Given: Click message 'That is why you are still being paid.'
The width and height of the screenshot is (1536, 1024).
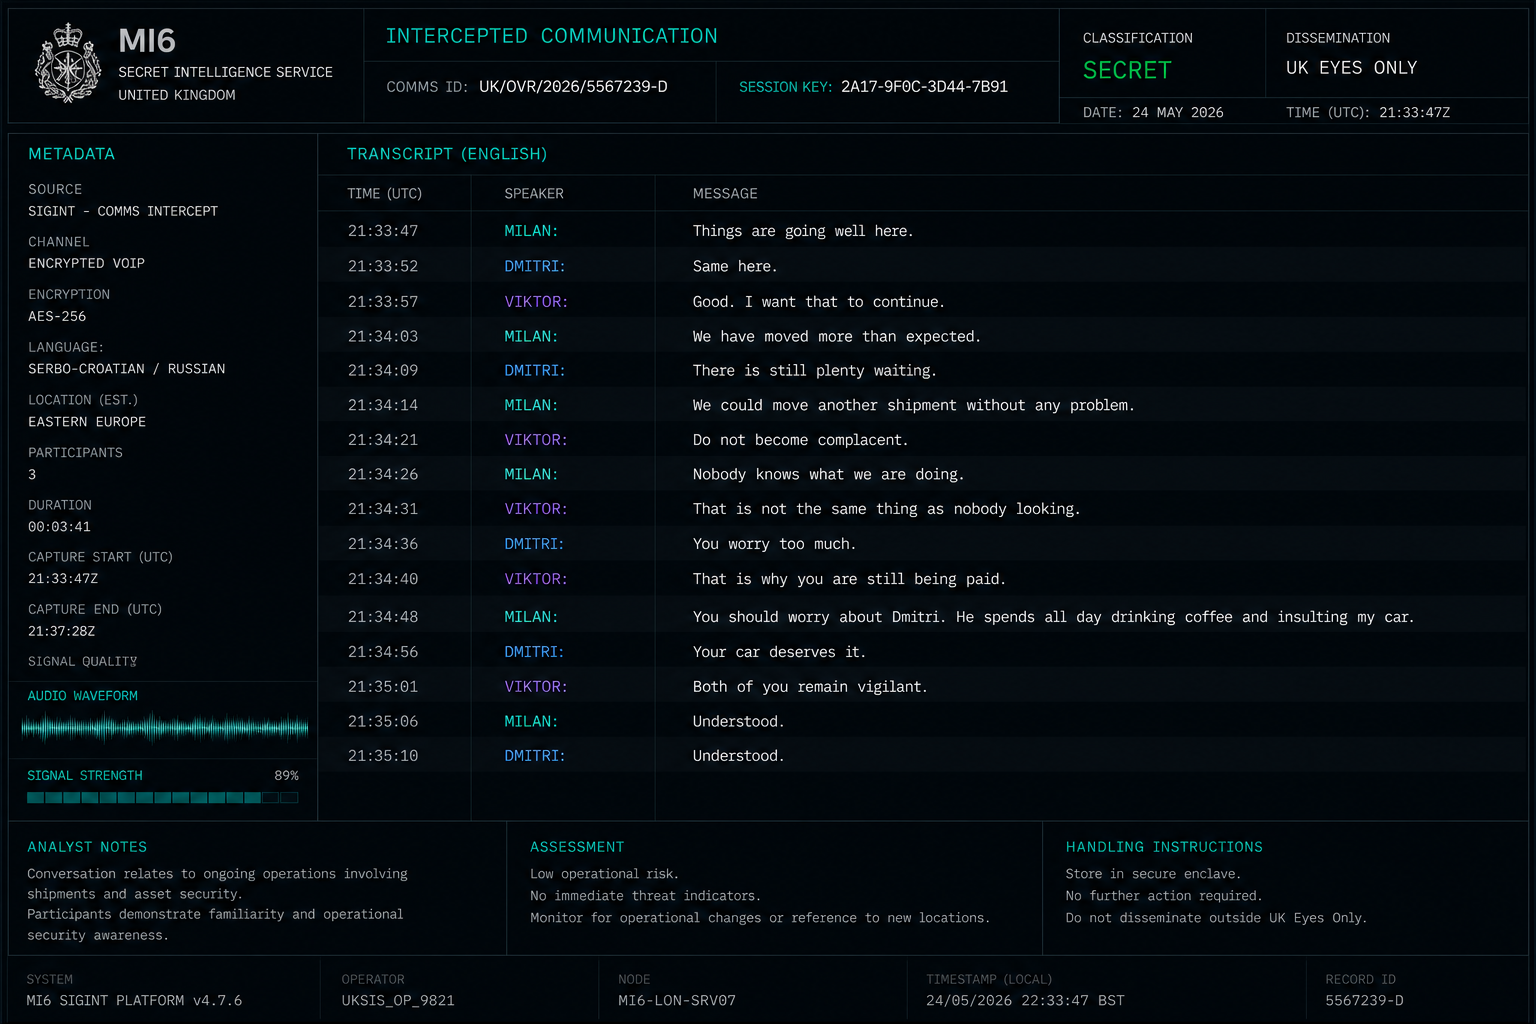Looking at the screenshot, I should click(850, 579).
